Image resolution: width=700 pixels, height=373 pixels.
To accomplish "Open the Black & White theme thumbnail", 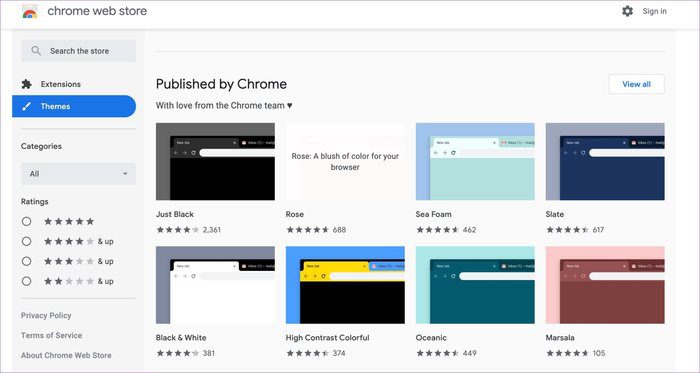I will pyautogui.click(x=215, y=285).
